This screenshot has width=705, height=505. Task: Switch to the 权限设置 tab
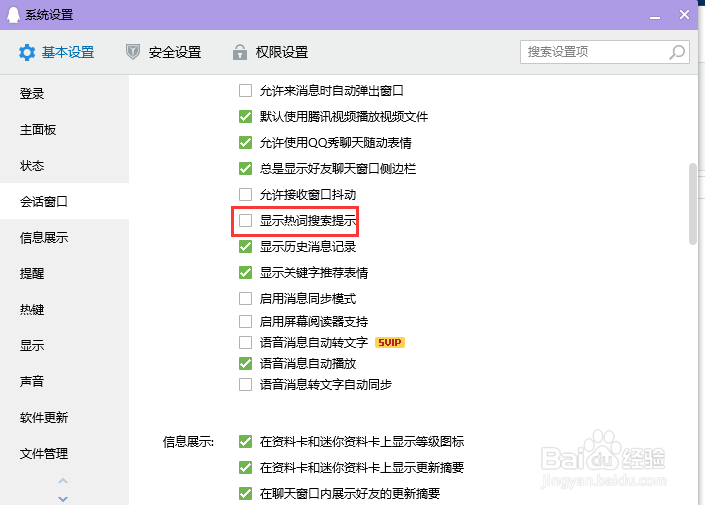click(x=270, y=52)
